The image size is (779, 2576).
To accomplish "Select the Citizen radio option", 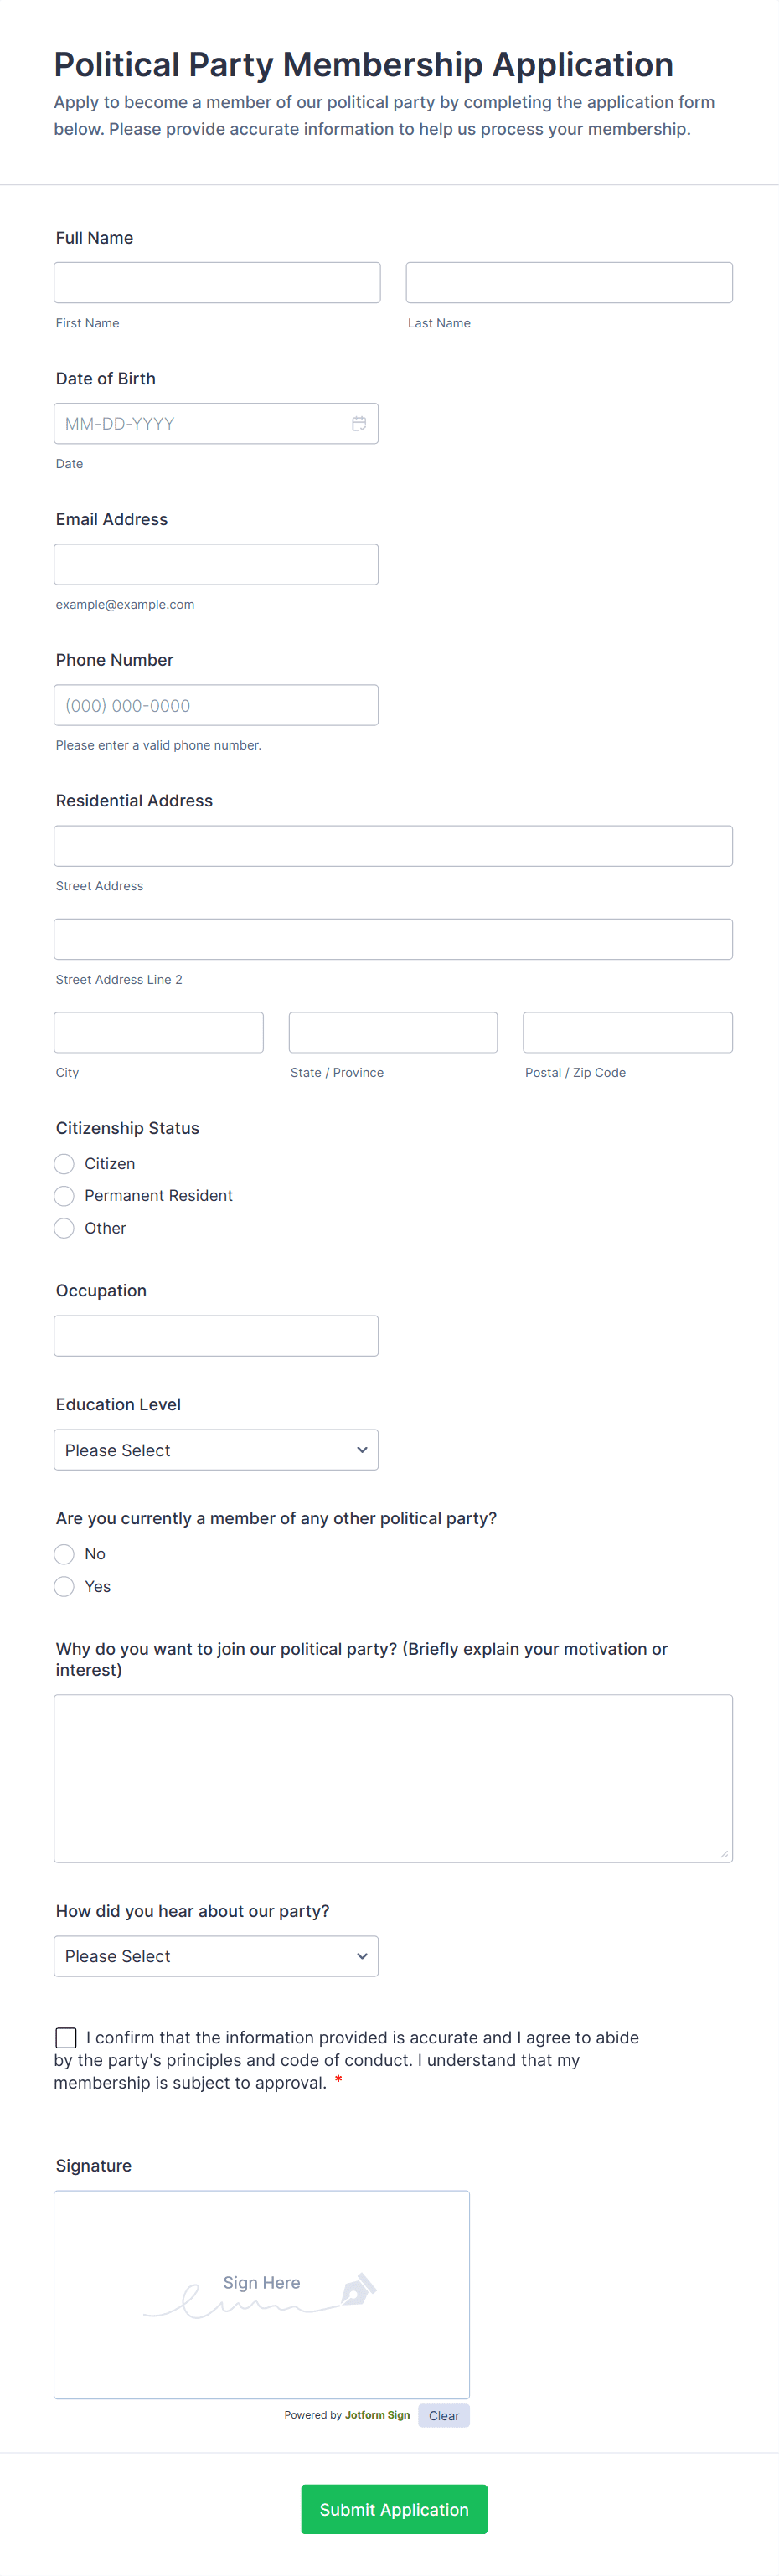I will 64,1163.
